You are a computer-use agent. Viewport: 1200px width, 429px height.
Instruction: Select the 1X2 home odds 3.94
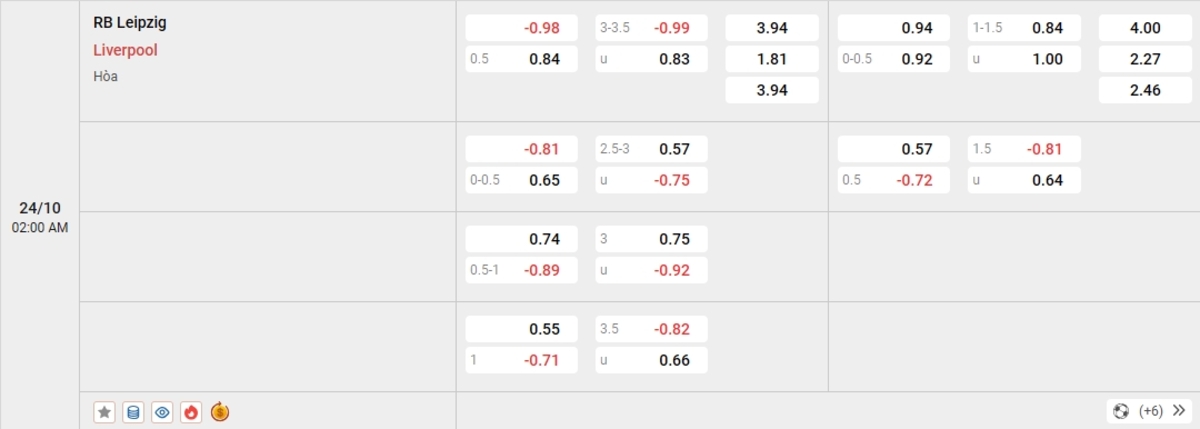[x=772, y=28]
